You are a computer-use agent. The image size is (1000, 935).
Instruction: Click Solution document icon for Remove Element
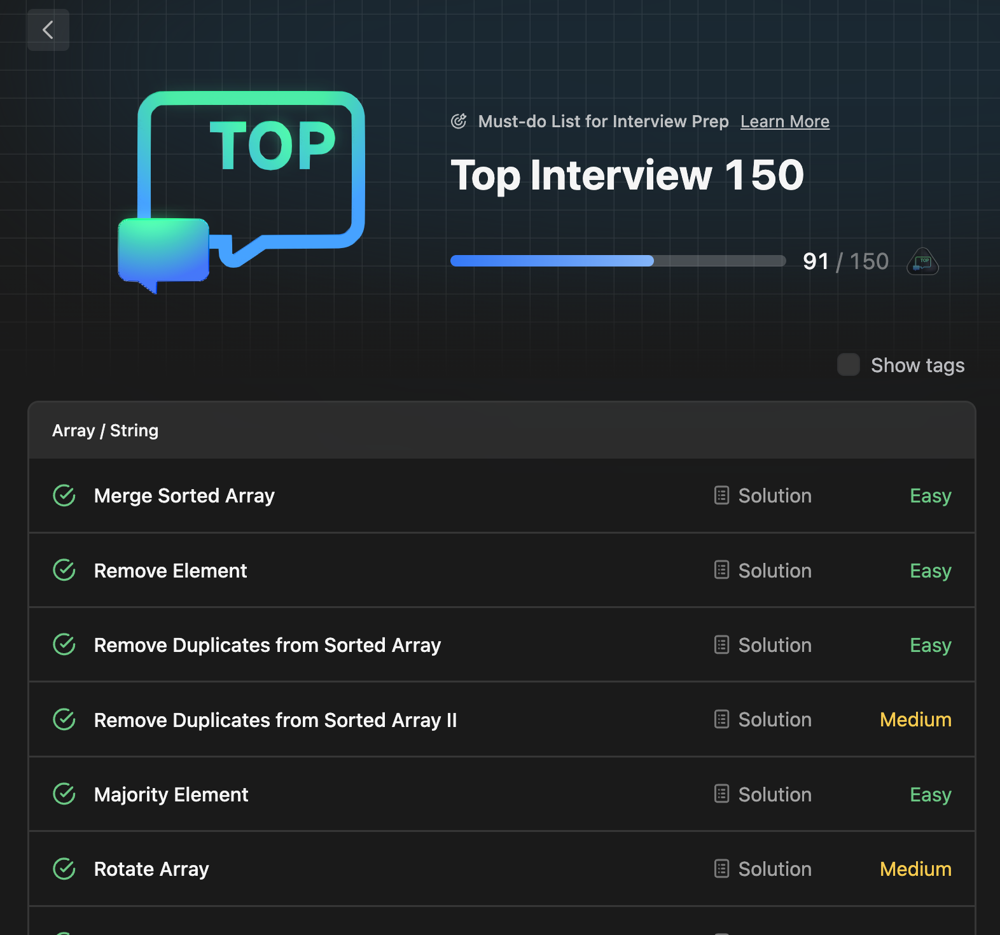coord(721,570)
